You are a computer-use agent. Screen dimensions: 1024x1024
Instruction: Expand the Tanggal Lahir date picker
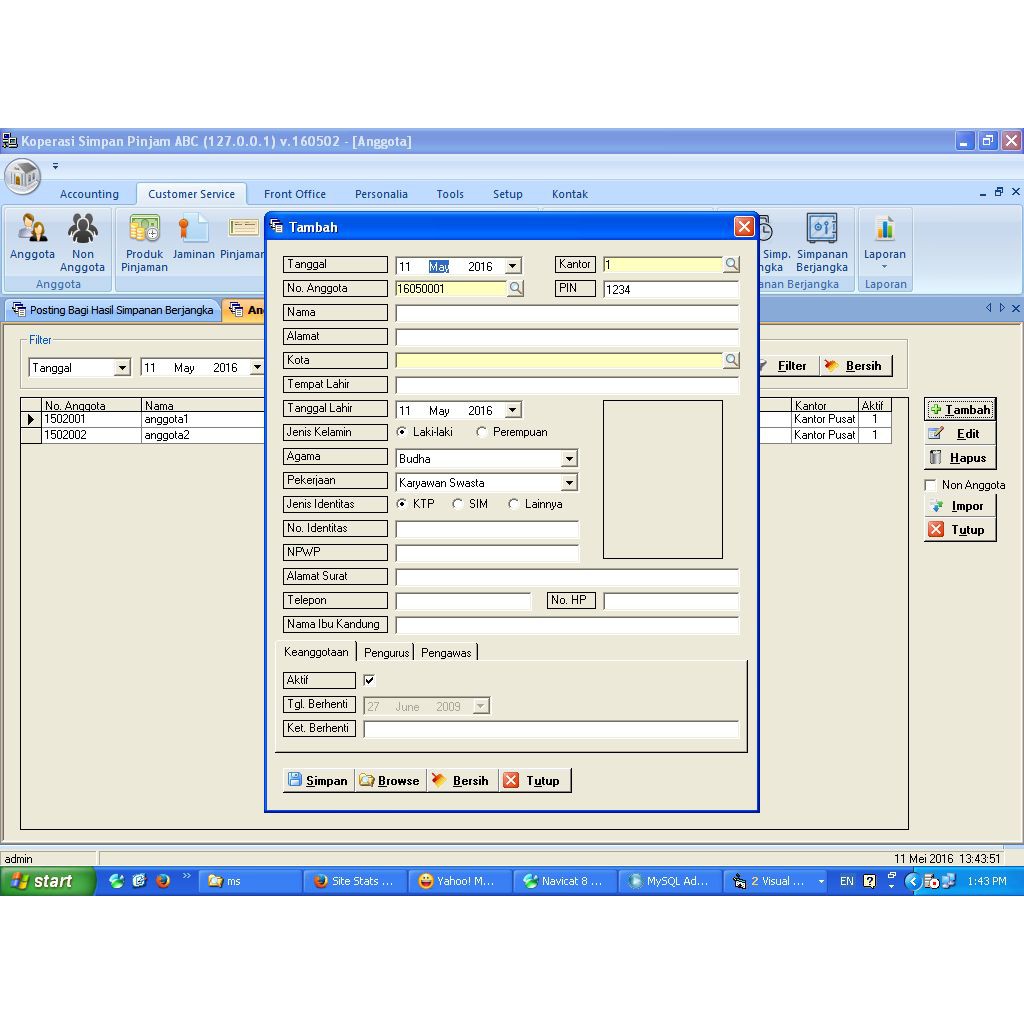(513, 410)
